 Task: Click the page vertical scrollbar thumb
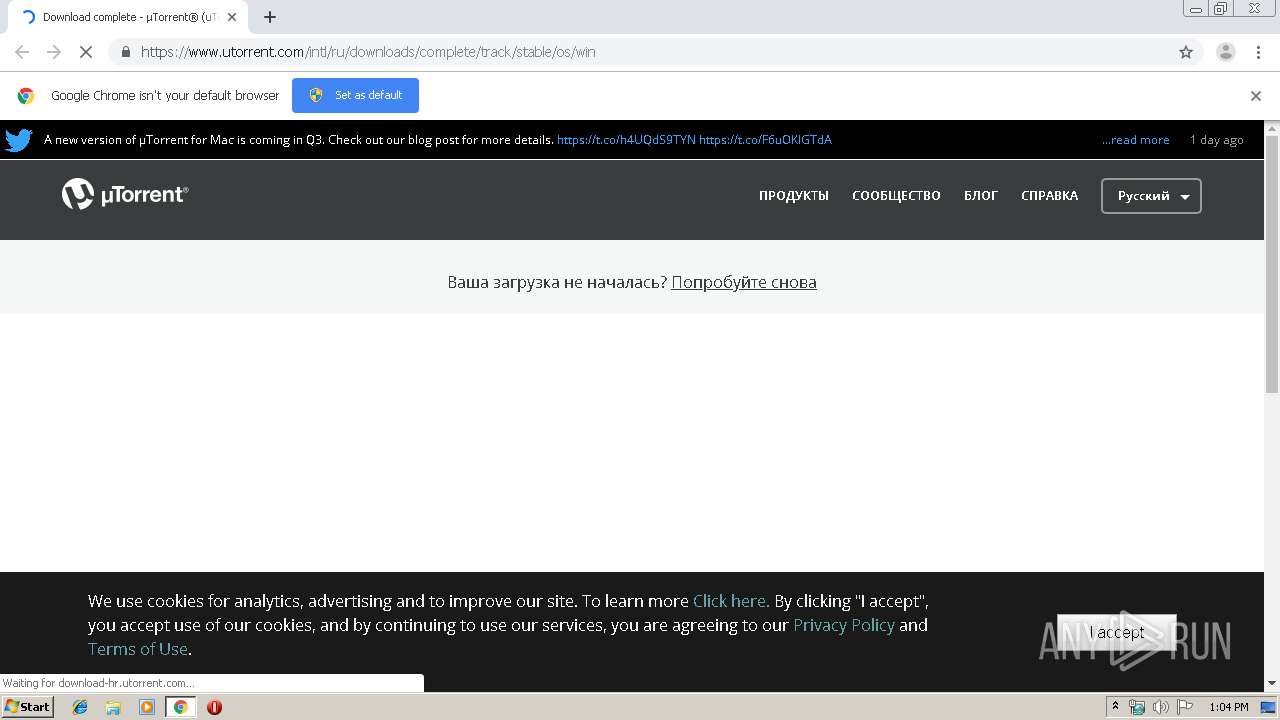1272,263
